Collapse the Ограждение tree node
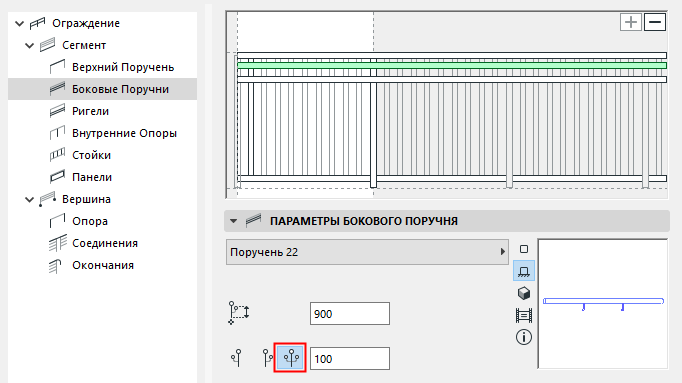The width and height of the screenshot is (682, 383). 20,23
